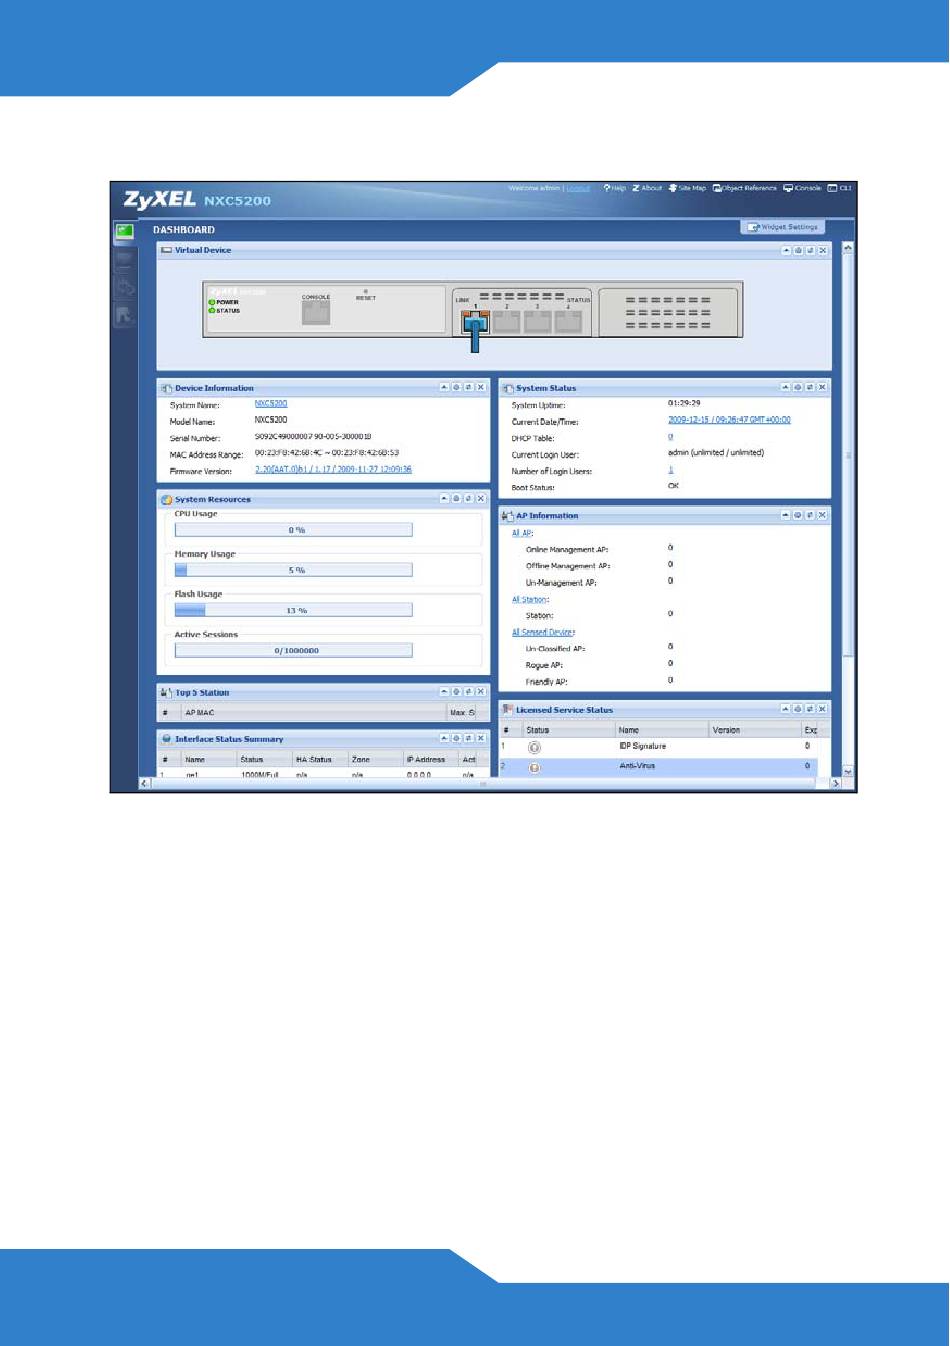
Task: Click the Logout link
Action: pyautogui.click(x=578, y=188)
